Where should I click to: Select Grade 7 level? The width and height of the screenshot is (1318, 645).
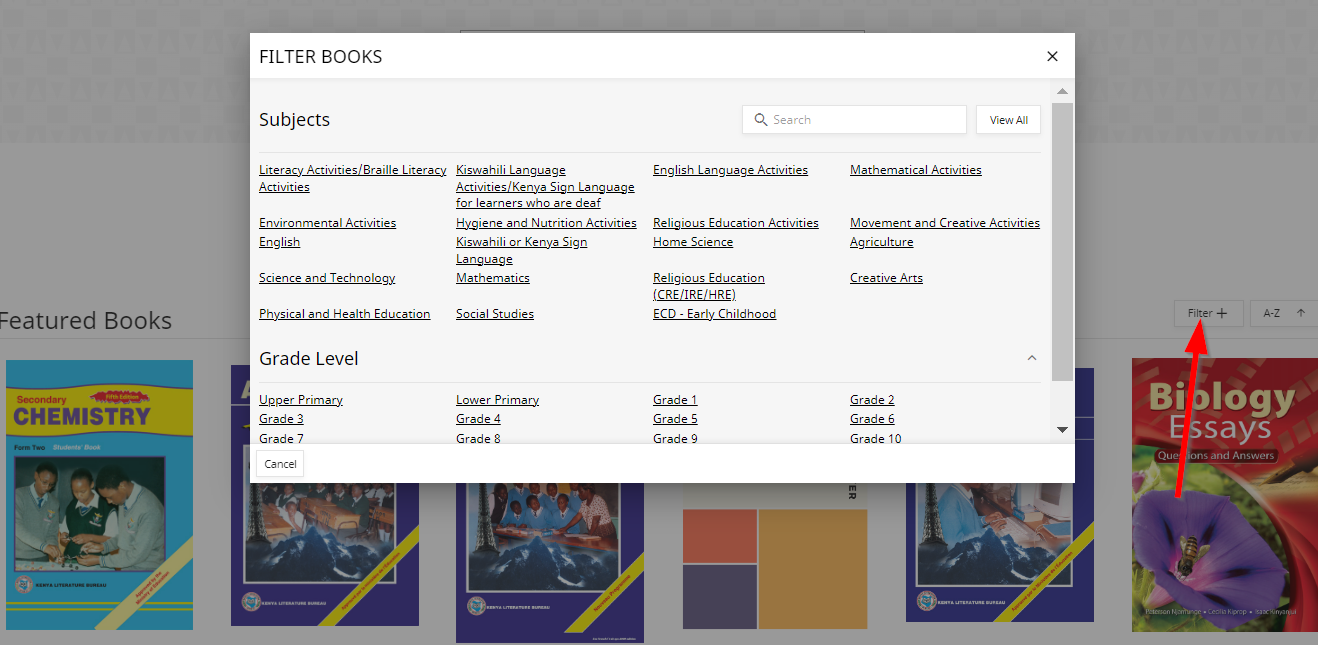coord(281,438)
